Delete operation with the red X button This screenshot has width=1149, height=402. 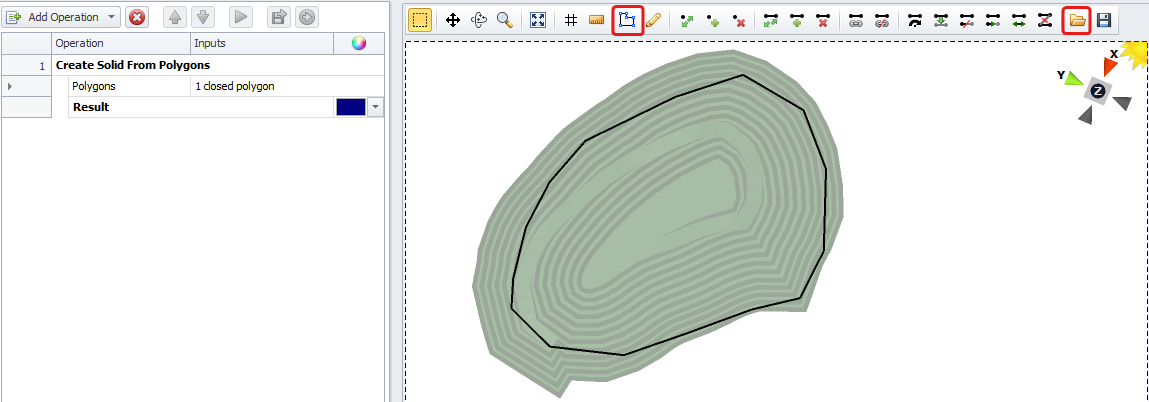tap(137, 17)
